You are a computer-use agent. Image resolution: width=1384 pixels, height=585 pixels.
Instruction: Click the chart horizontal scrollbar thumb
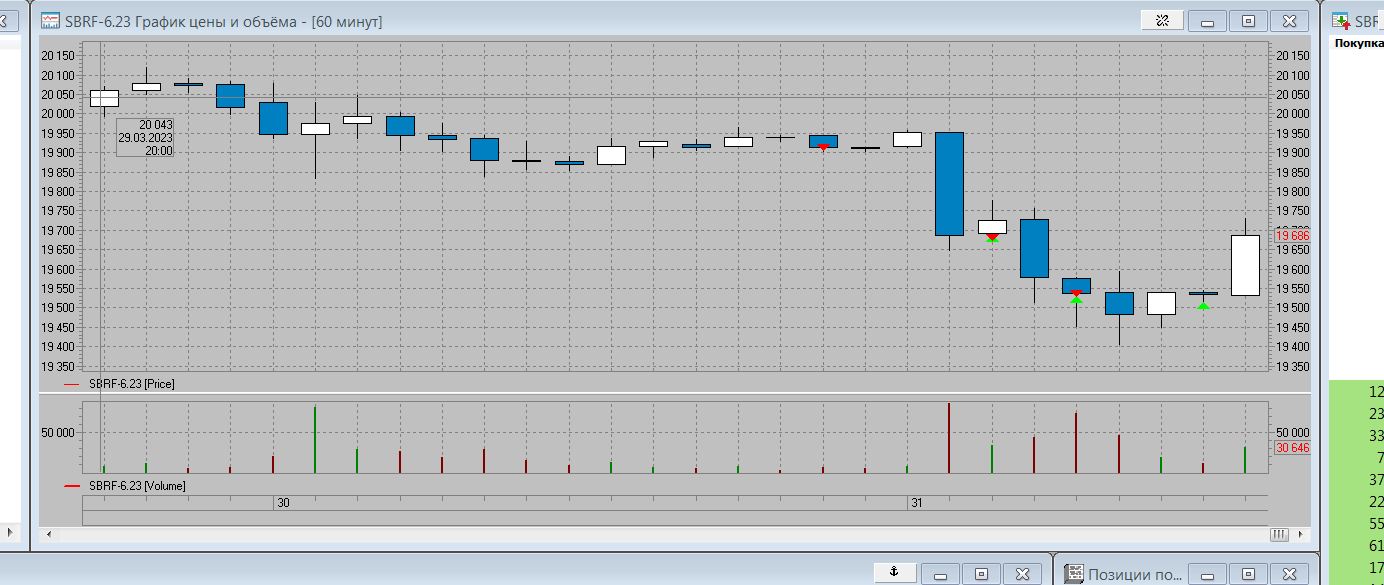click(1279, 535)
